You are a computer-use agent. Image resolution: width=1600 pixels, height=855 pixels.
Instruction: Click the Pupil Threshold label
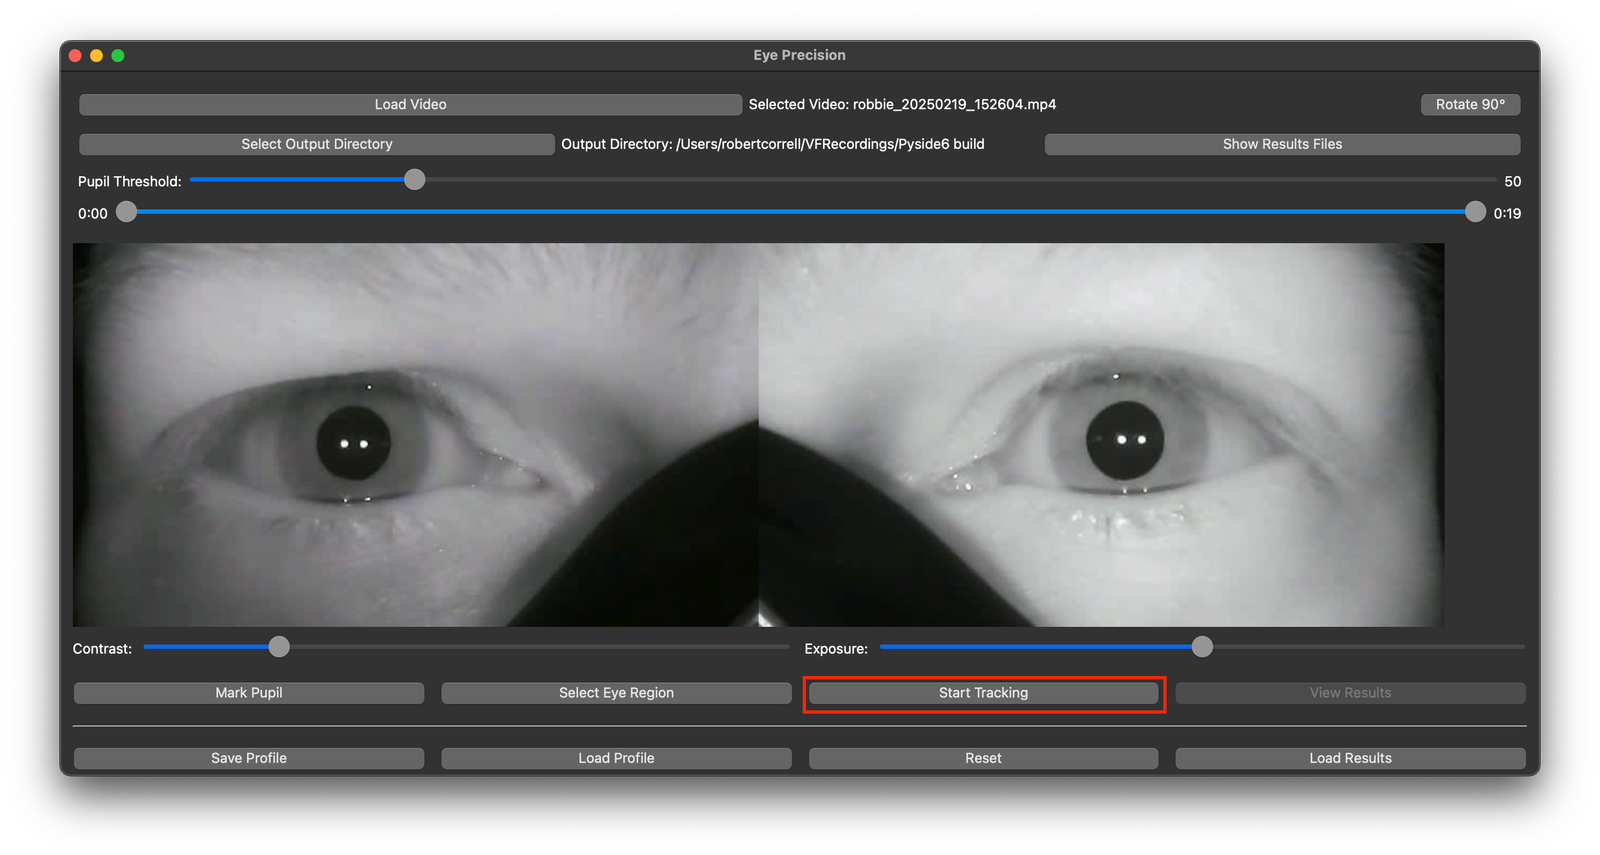(130, 181)
